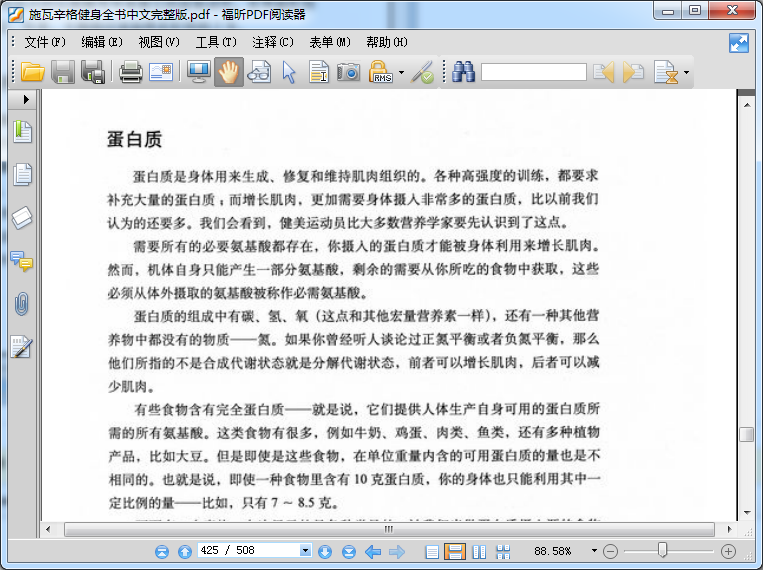This screenshot has width=763, height=570.
Task: Go back to previous view
Action: [x=373, y=552]
